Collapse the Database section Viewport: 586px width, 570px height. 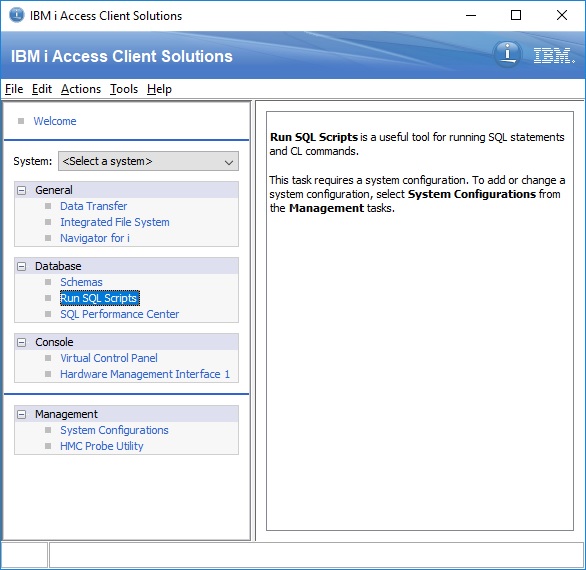(22, 266)
